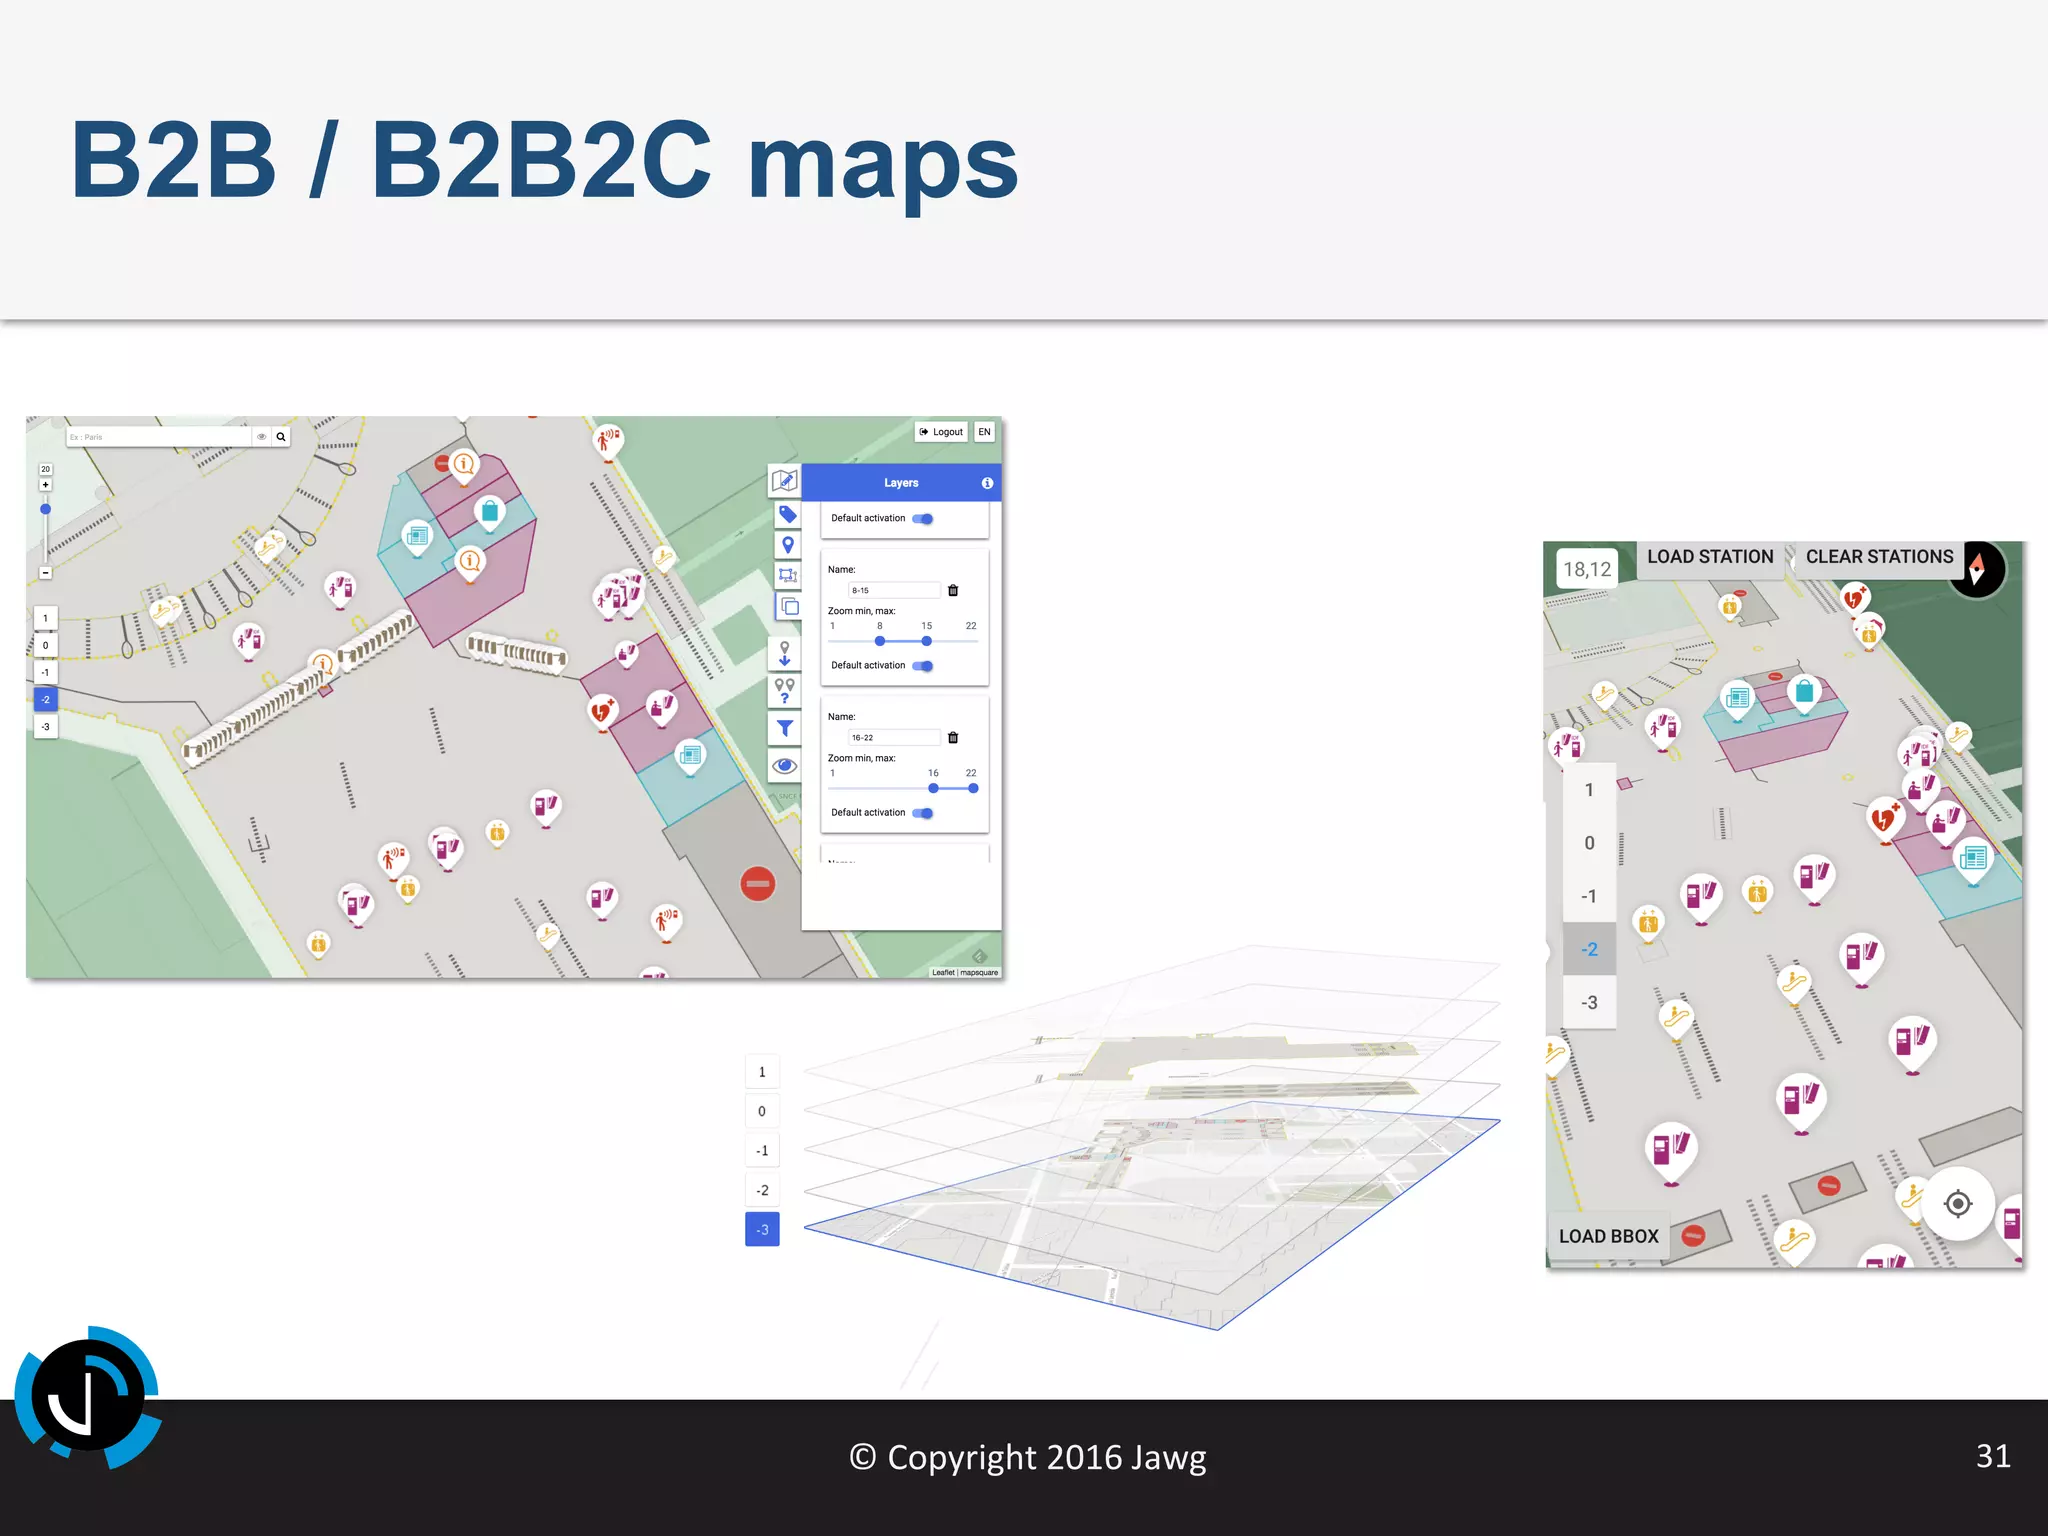Click the zoom level 20 indicator

click(45, 469)
